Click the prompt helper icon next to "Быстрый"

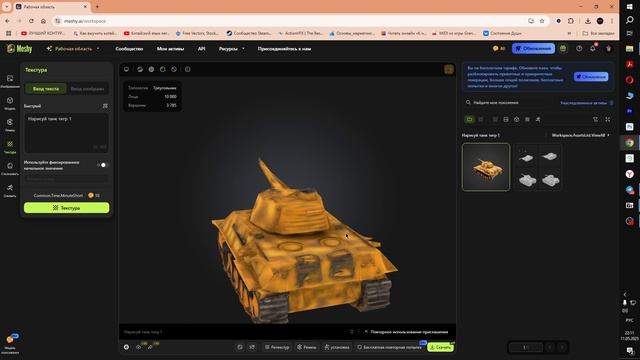(105, 106)
